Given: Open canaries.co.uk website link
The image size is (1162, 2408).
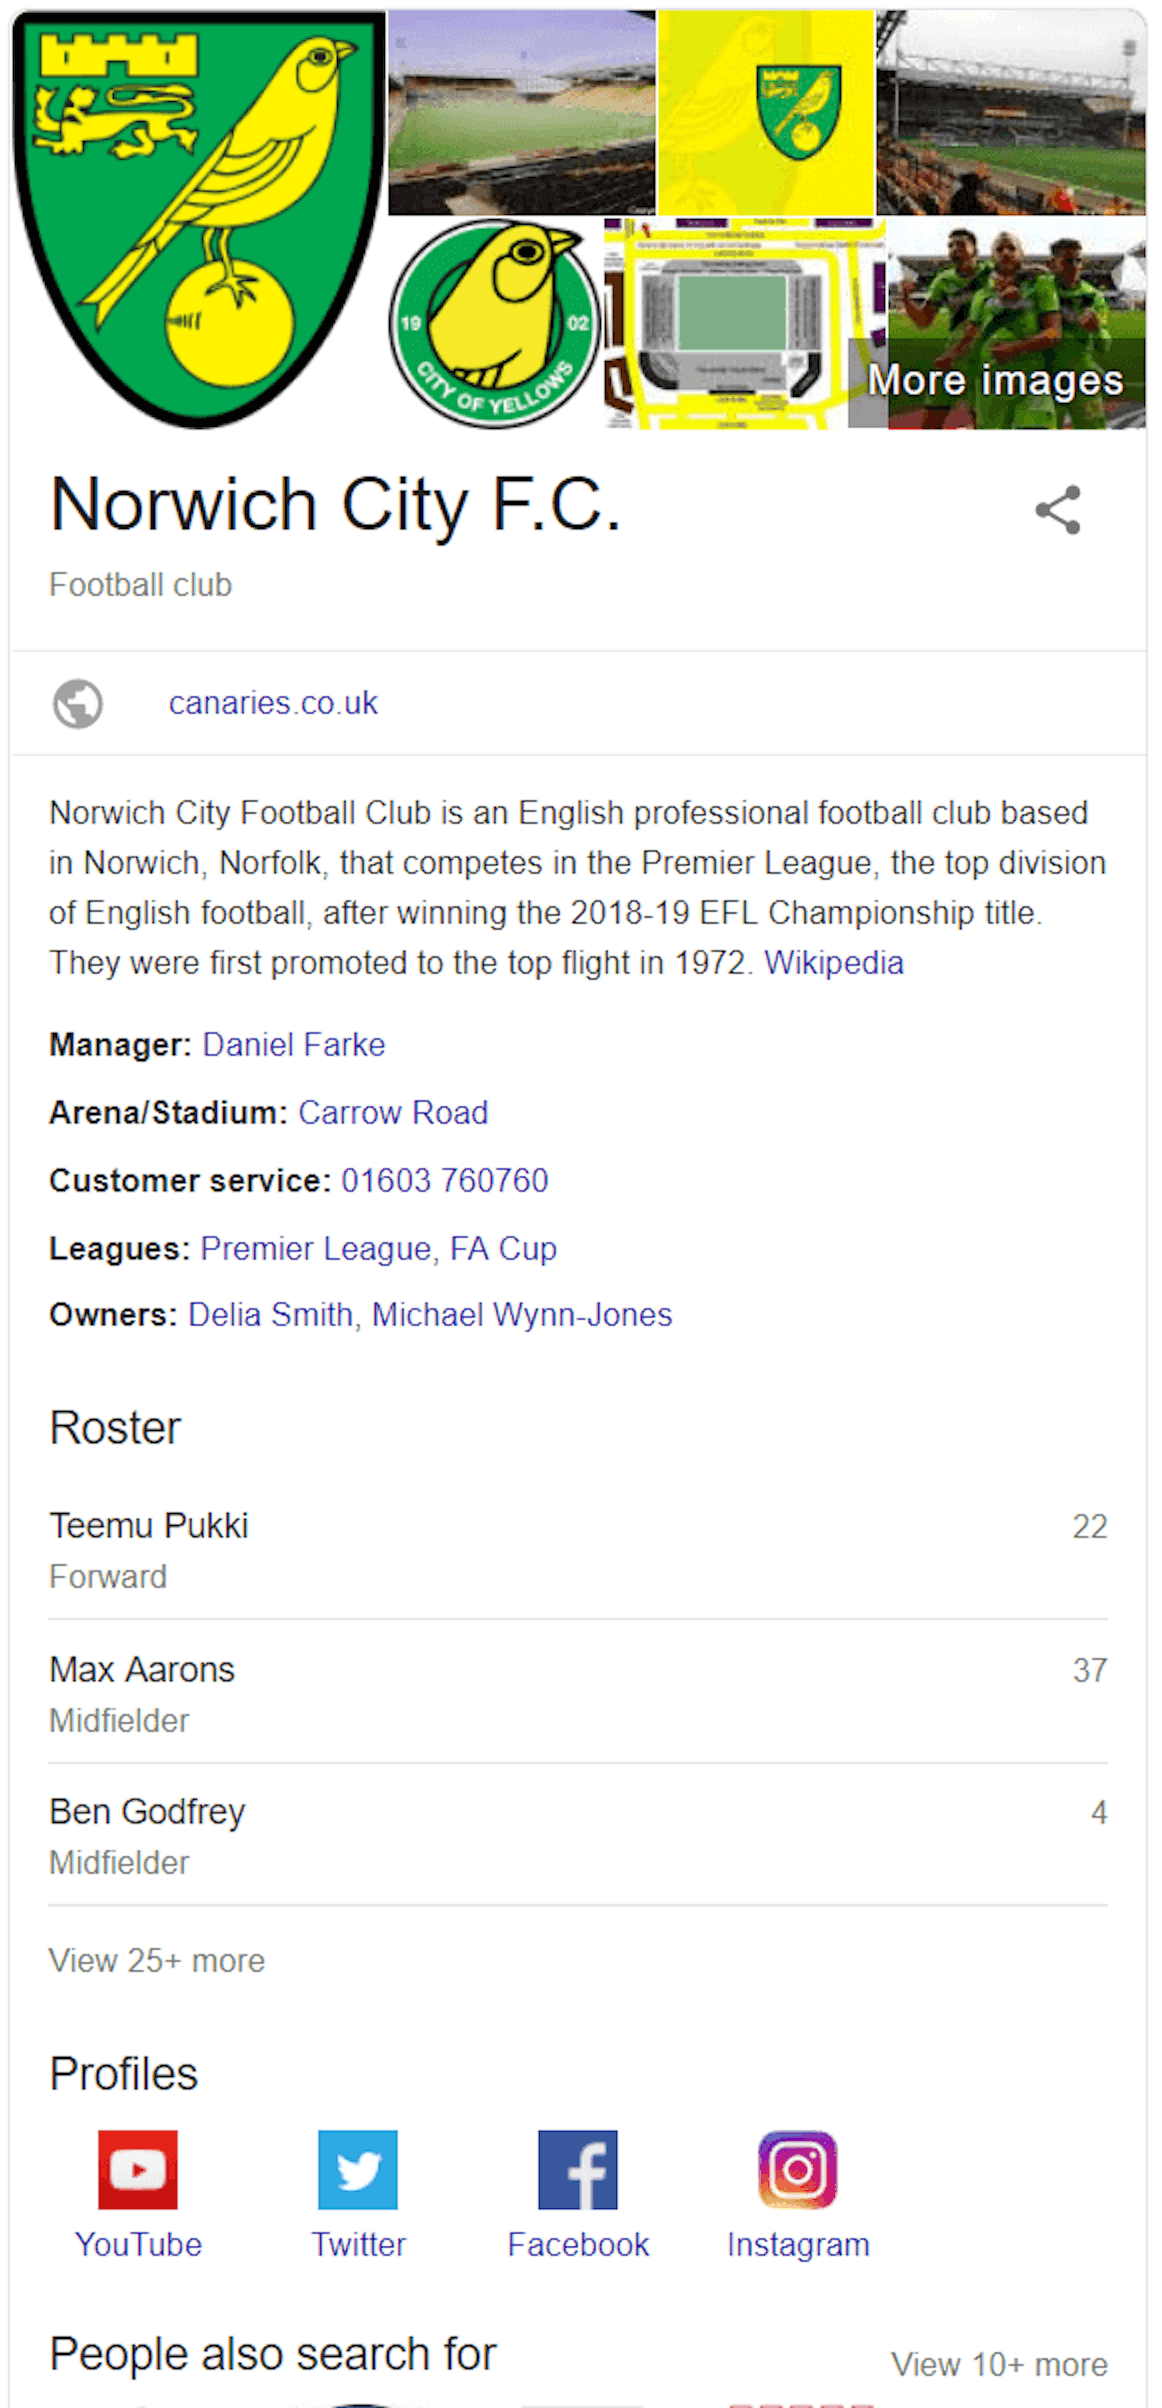Looking at the screenshot, I should [273, 703].
